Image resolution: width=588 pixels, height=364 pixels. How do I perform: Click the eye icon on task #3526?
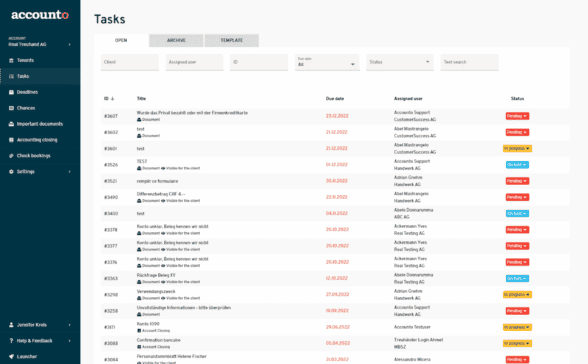pos(163,168)
